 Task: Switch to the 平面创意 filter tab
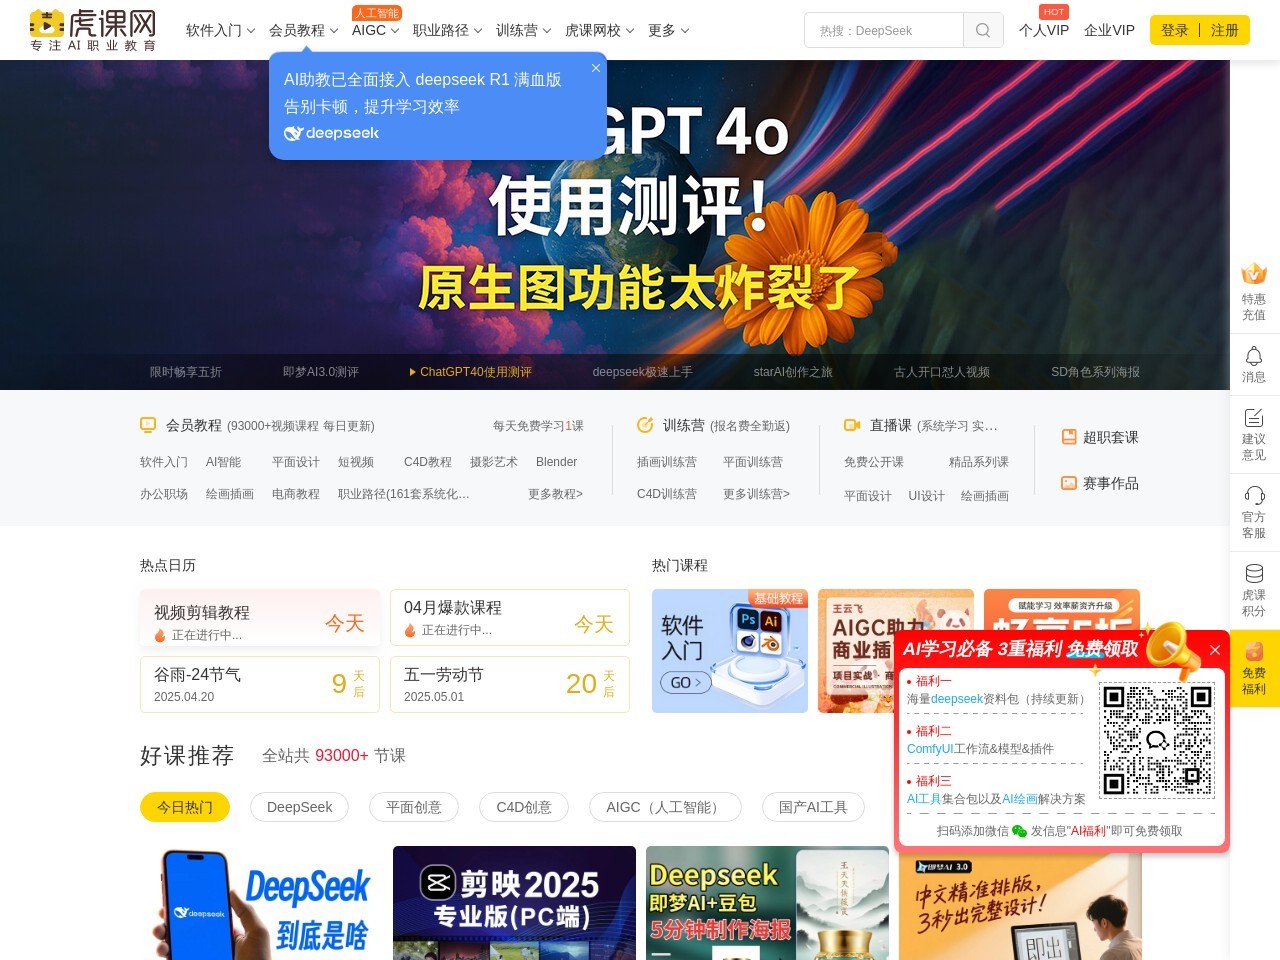[x=413, y=807]
